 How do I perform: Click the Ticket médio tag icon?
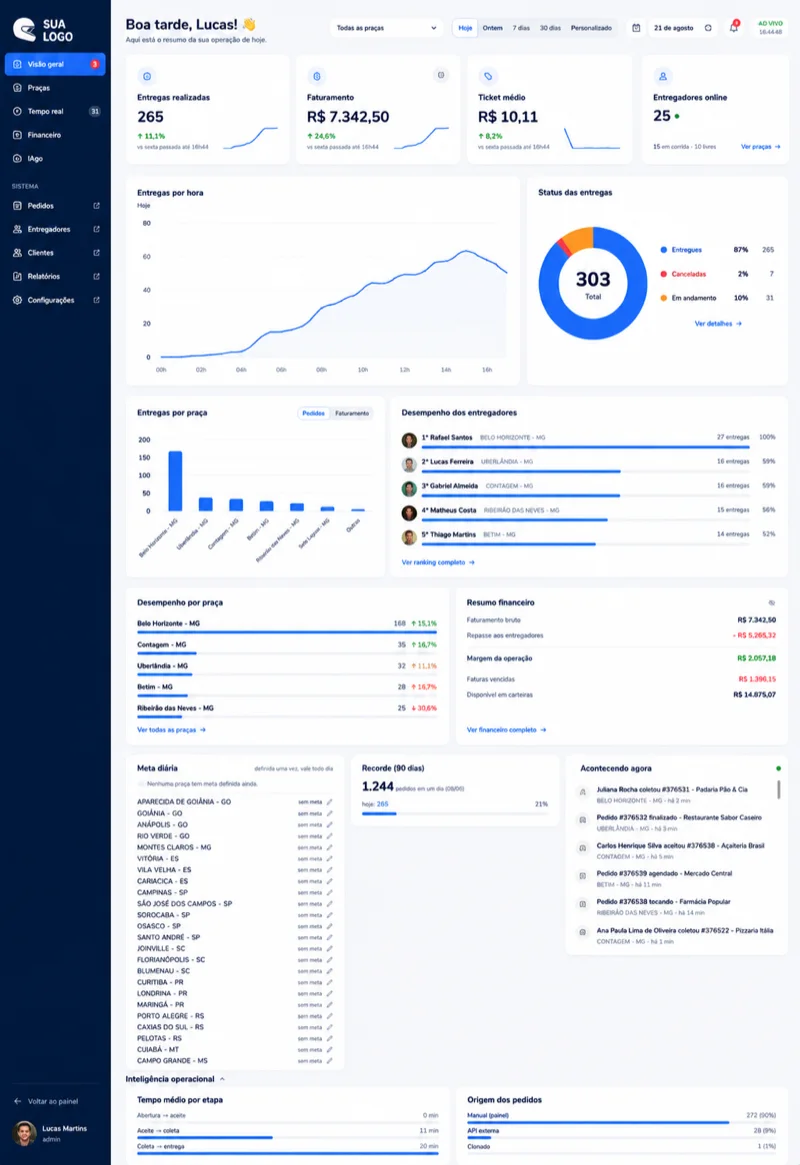tap(488, 76)
